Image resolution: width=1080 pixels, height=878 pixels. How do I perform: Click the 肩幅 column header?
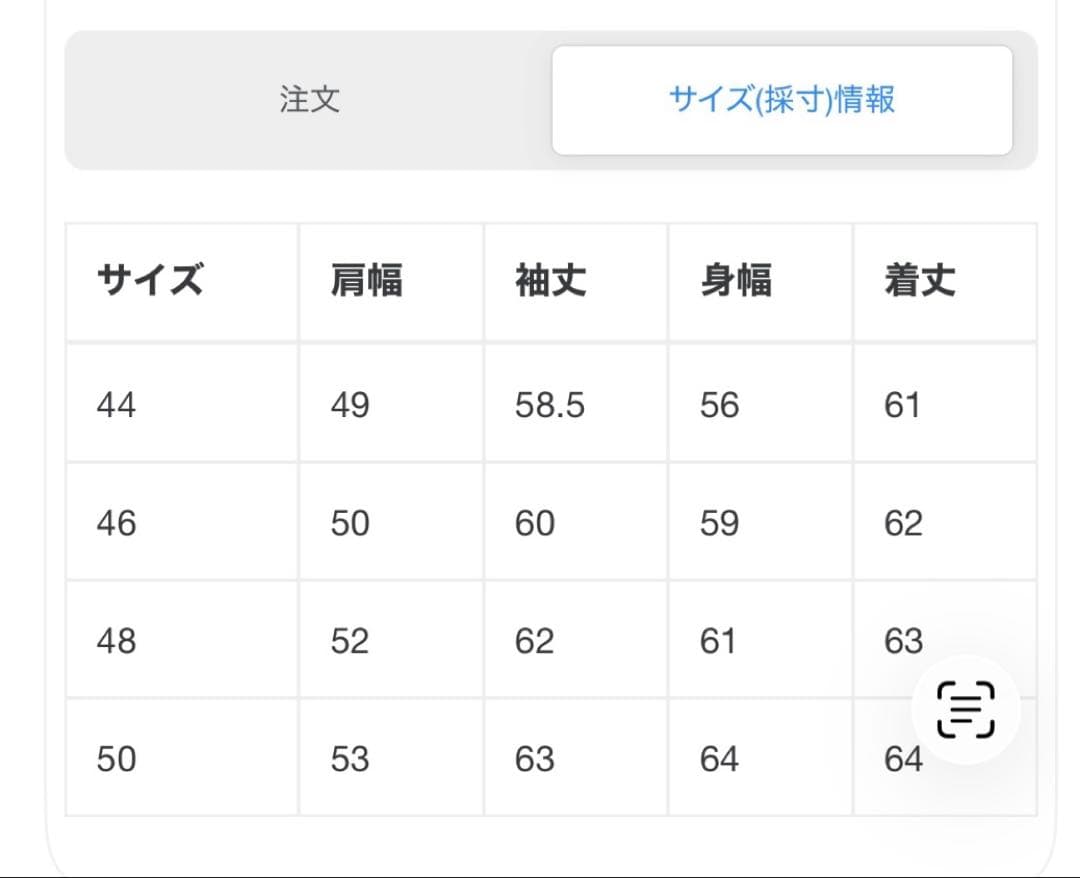coord(367,281)
